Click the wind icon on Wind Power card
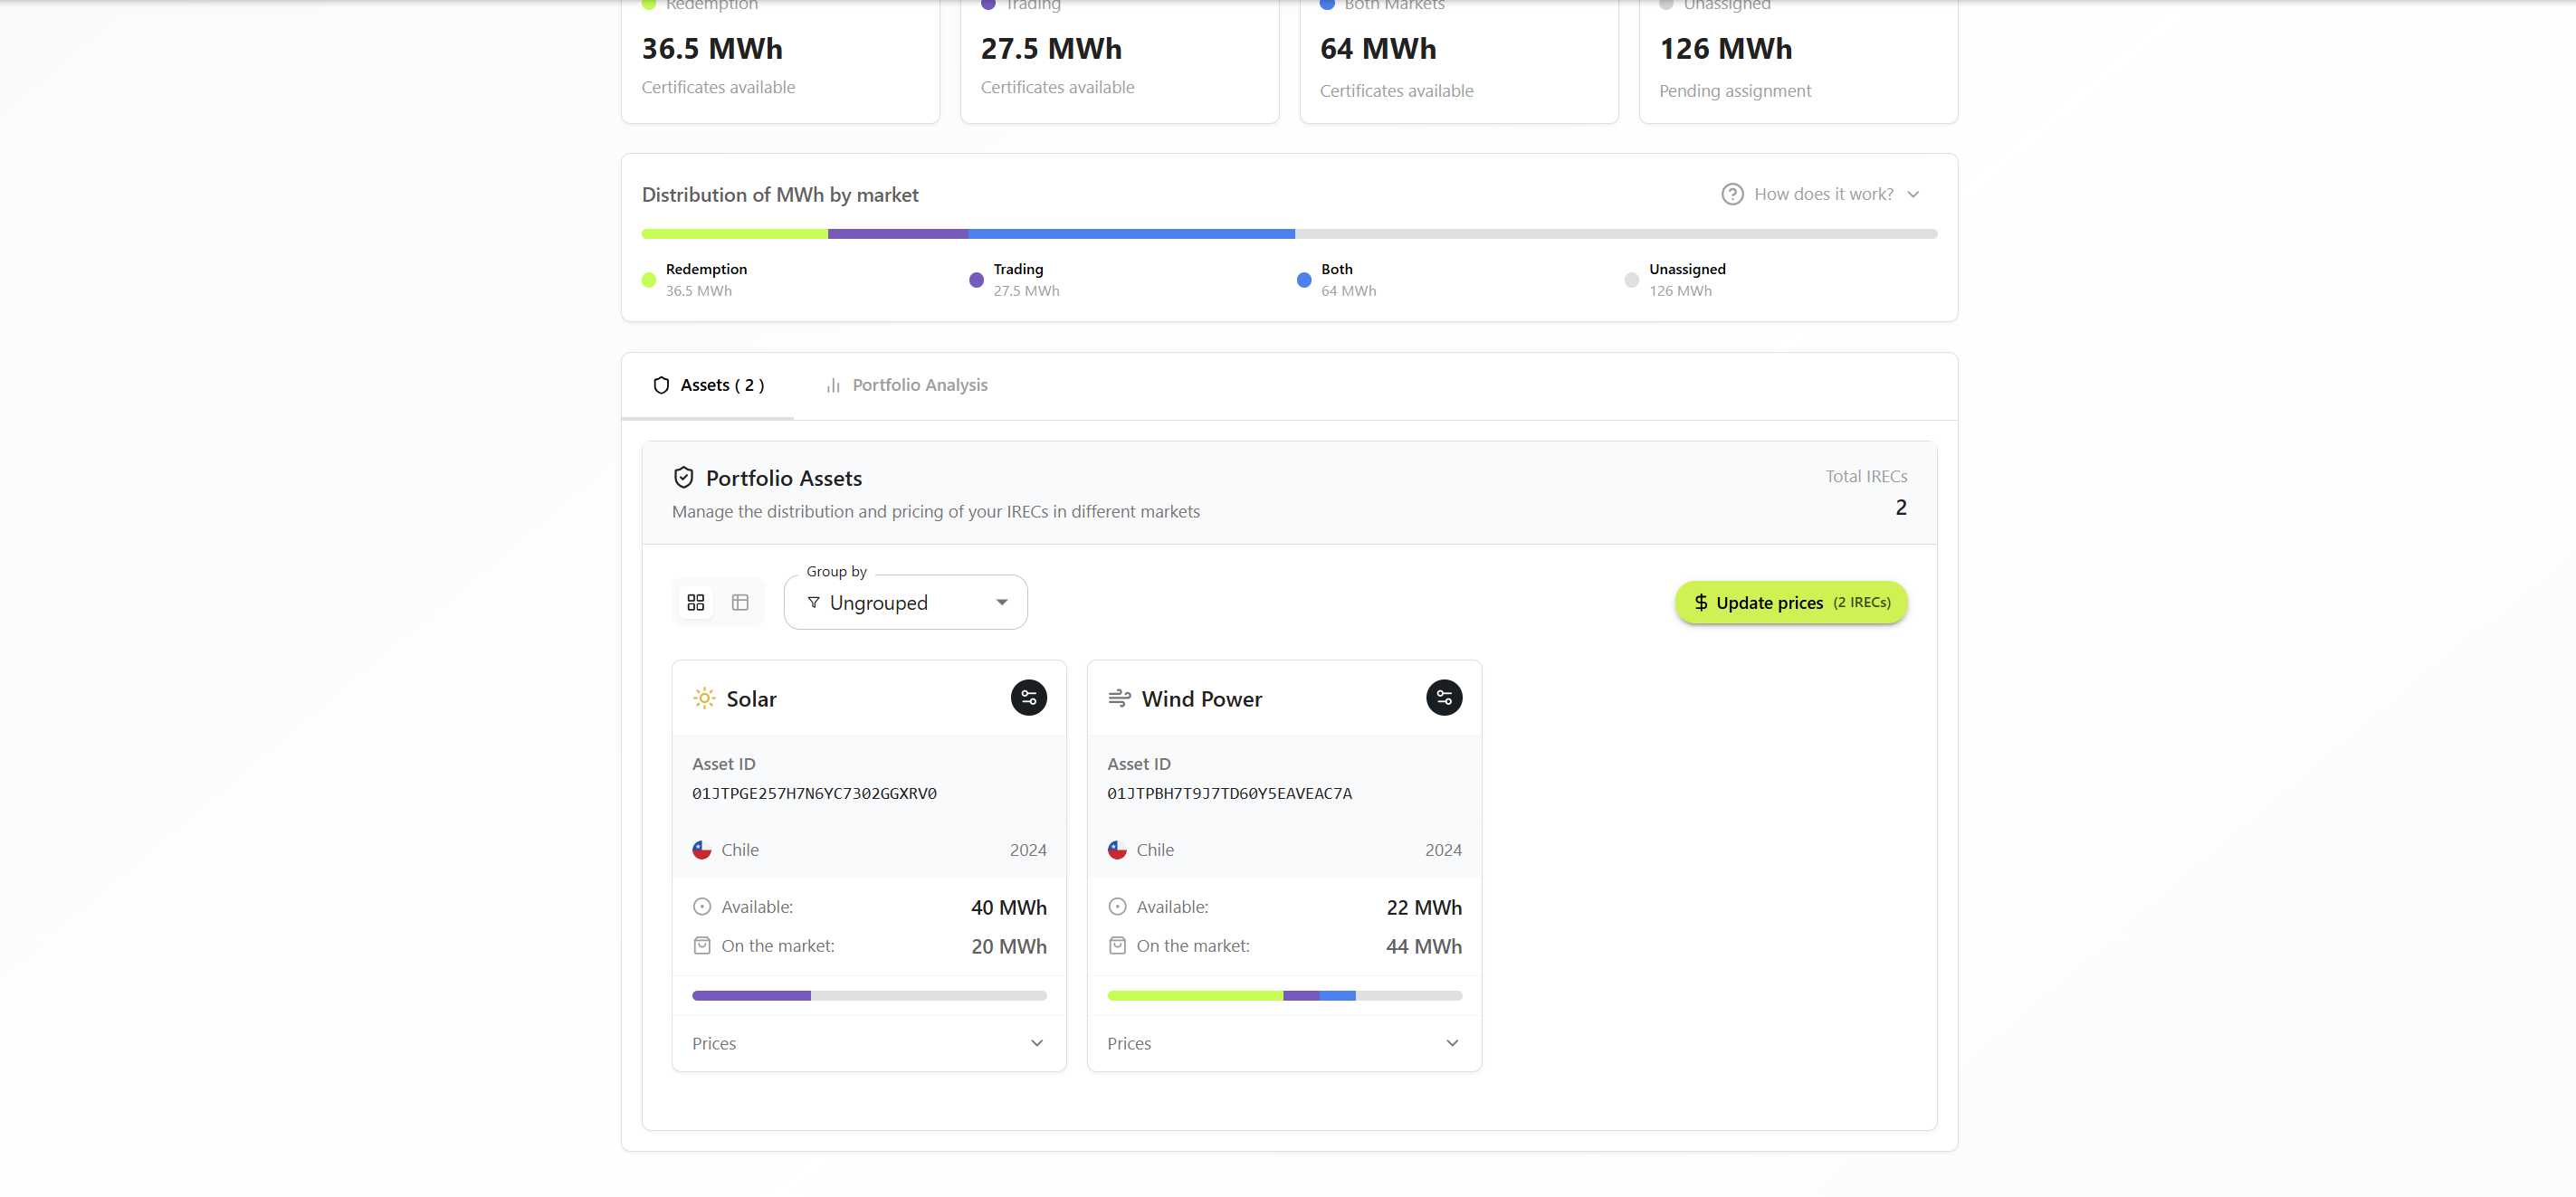 1119,698
